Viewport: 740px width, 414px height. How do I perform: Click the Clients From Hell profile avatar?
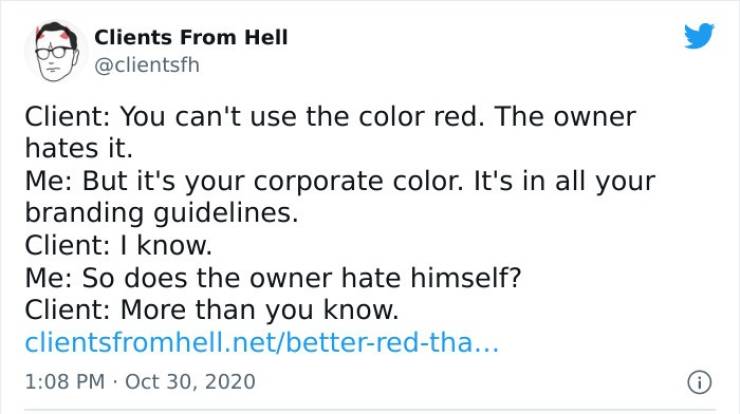tap(55, 51)
